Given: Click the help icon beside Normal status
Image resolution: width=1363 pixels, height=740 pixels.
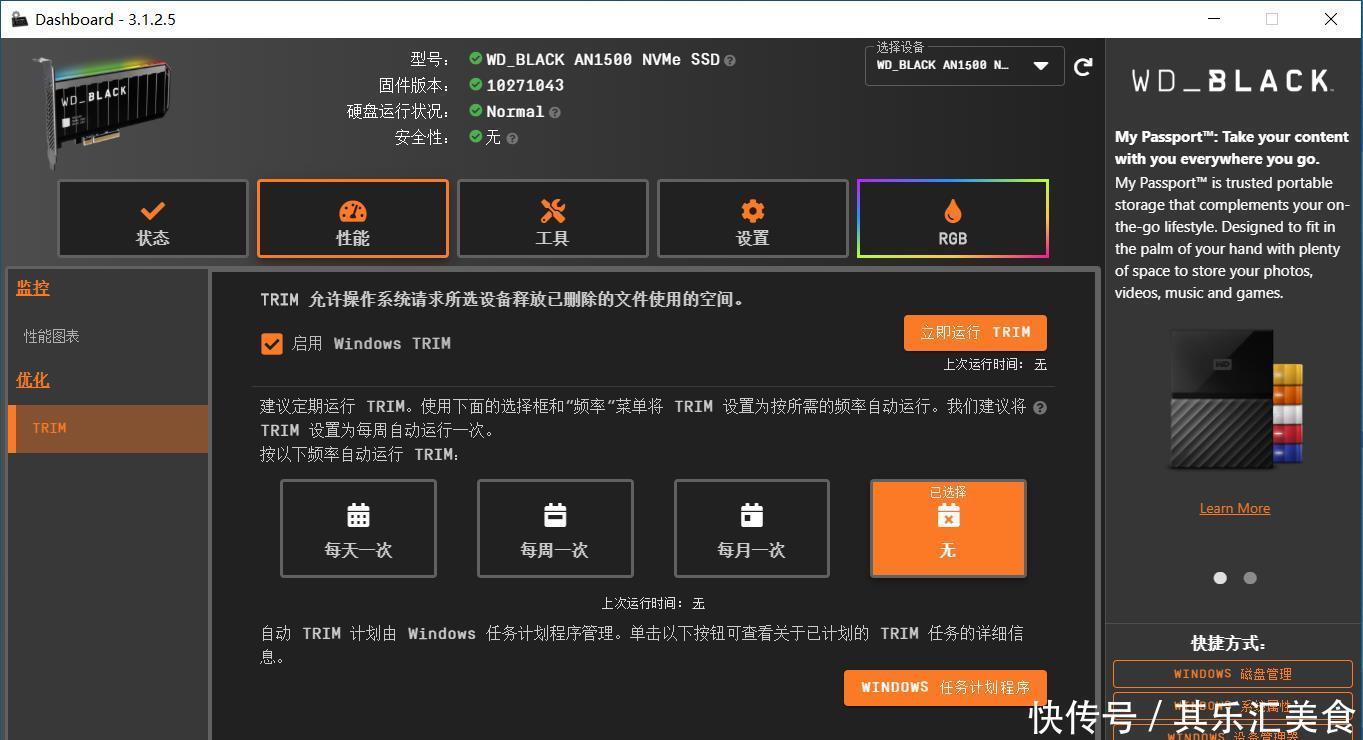Looking at the screenshot, I should click(x=555, y=113).
